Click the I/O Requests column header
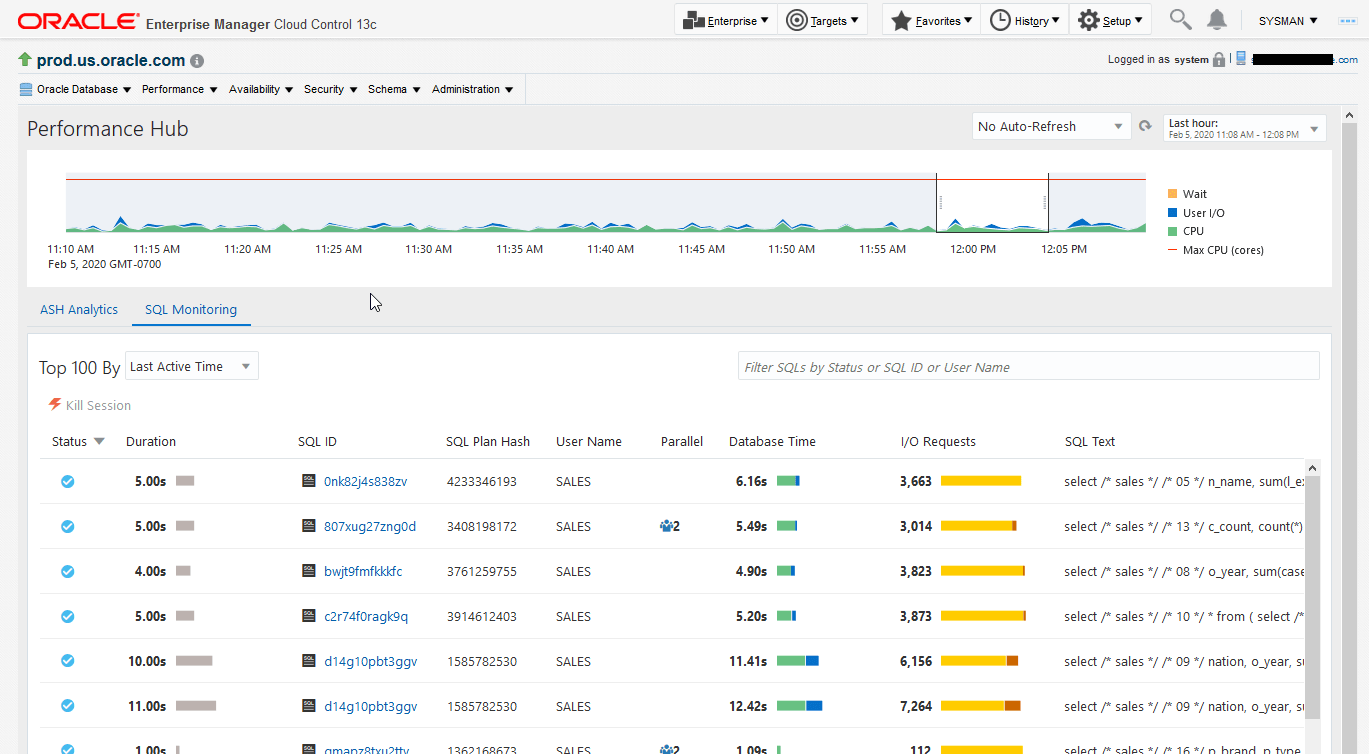Screen dimensions: 1369x754 click(x=938, y=441)
